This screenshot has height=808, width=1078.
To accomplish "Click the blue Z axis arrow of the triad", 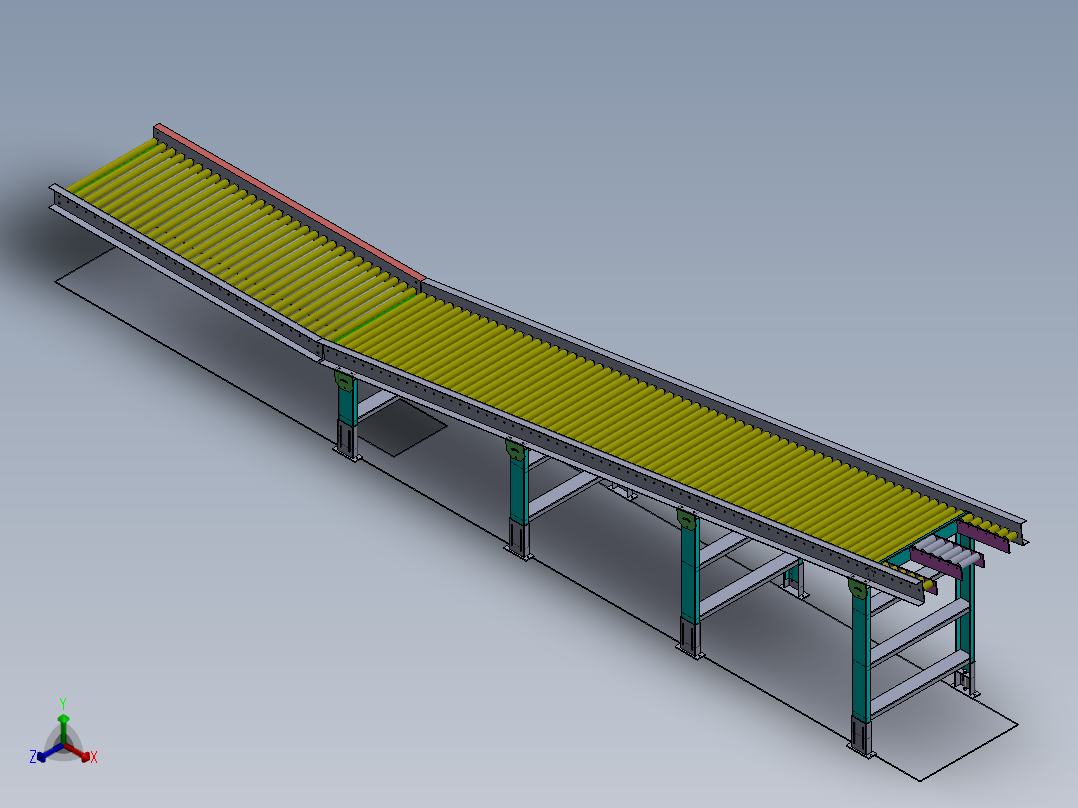I will coord(48,753).
